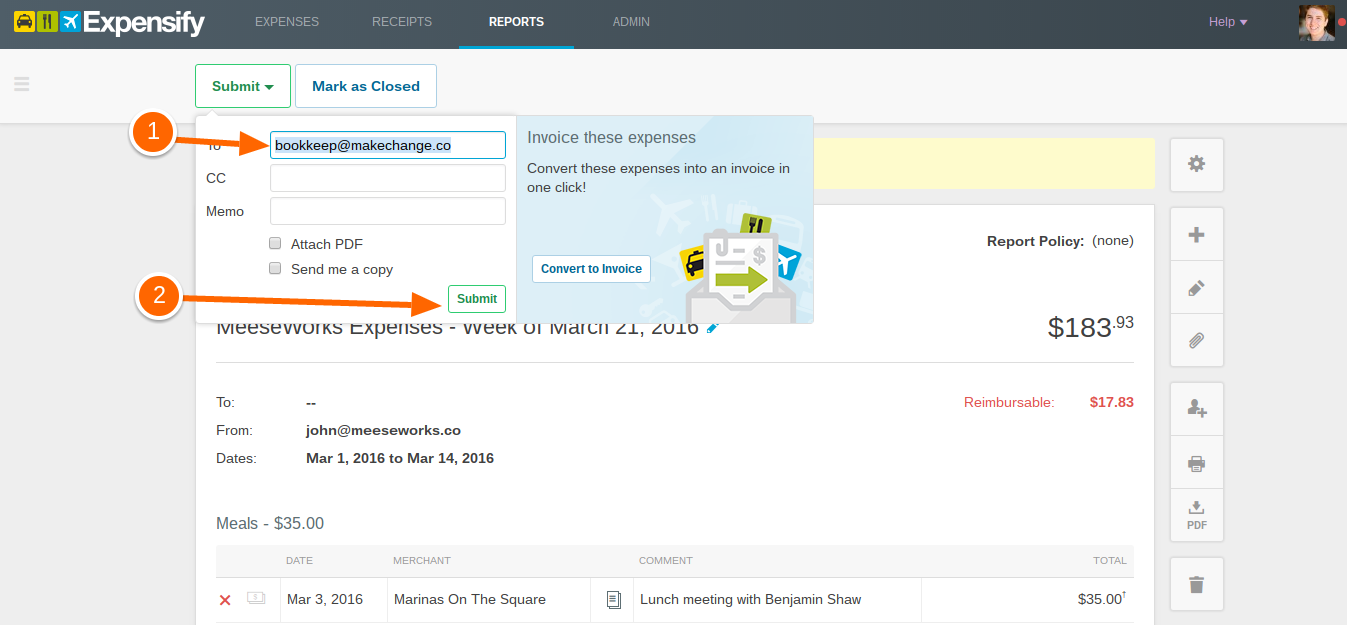
Task: Check the Send me a copy option
Action: click(275, 268)
